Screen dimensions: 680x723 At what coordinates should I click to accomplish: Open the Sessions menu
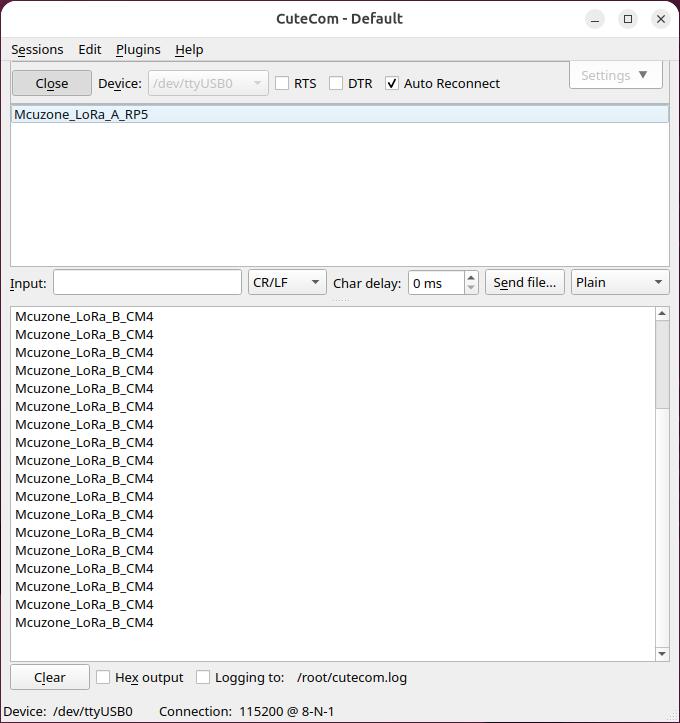tap(37, 49)
